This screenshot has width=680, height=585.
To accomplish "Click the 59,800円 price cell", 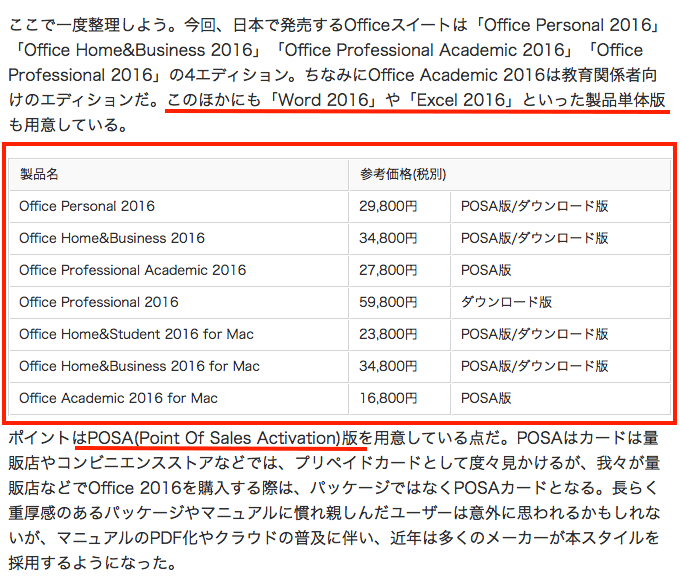I will (400, 302).
